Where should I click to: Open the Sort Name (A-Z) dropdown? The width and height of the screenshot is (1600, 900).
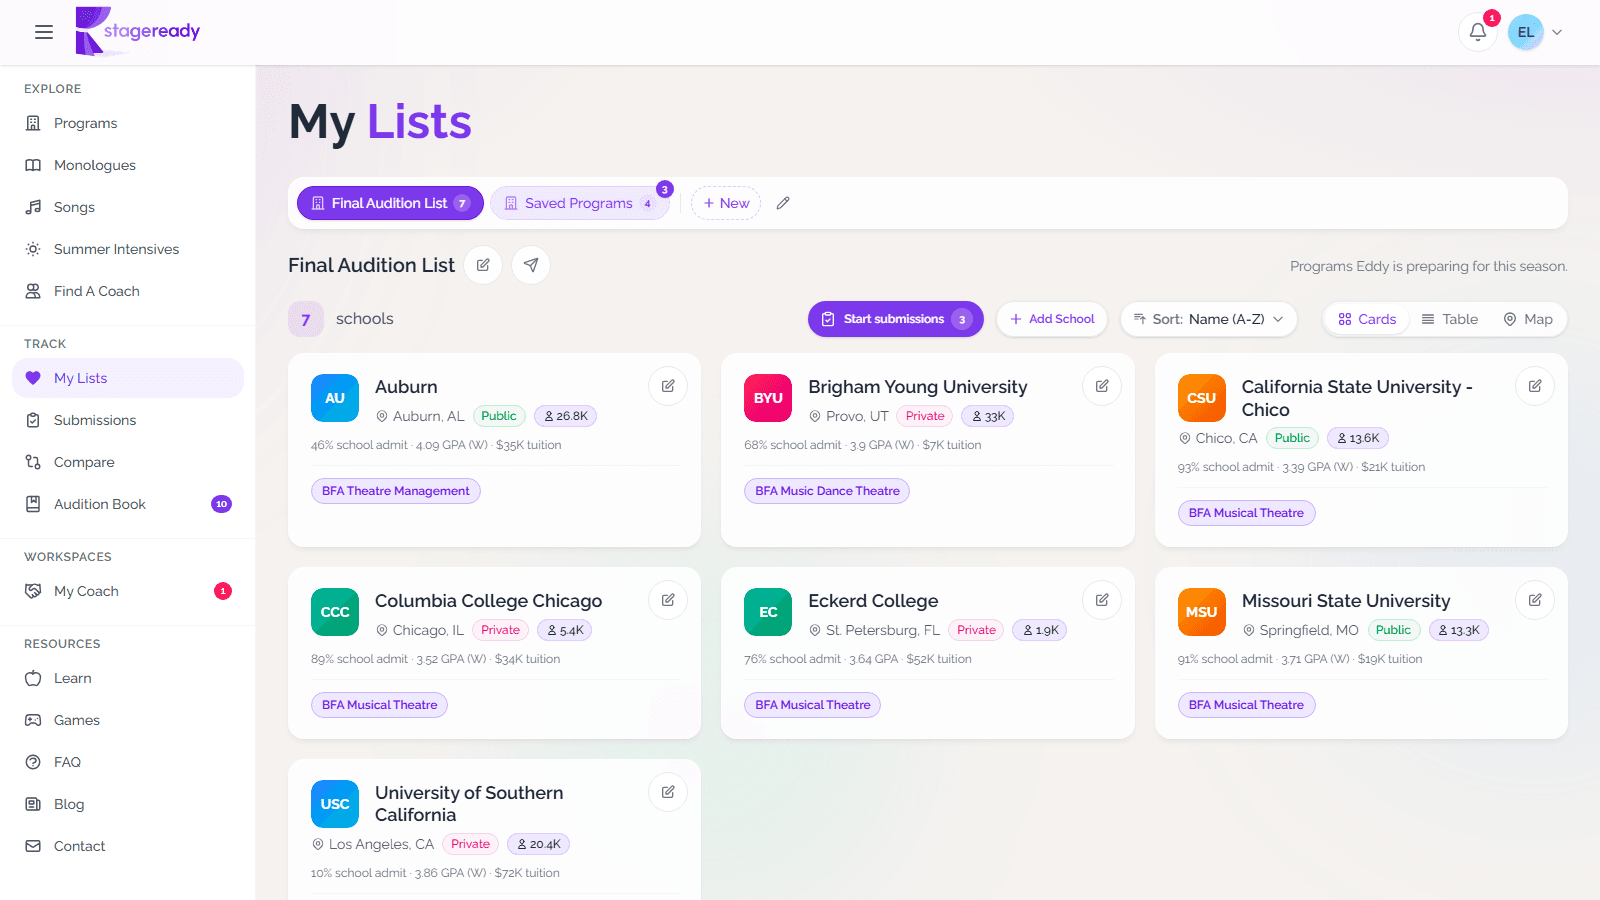tap(1209, 319)
